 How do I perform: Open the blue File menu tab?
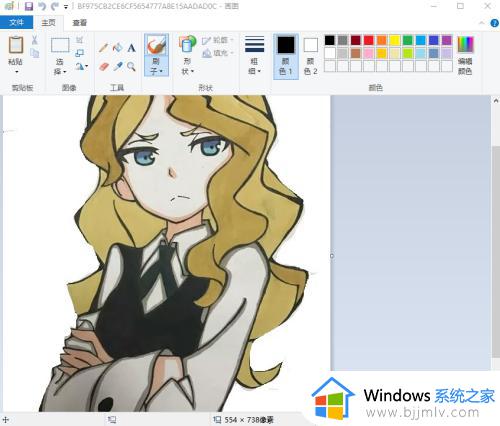pos(16,22)
